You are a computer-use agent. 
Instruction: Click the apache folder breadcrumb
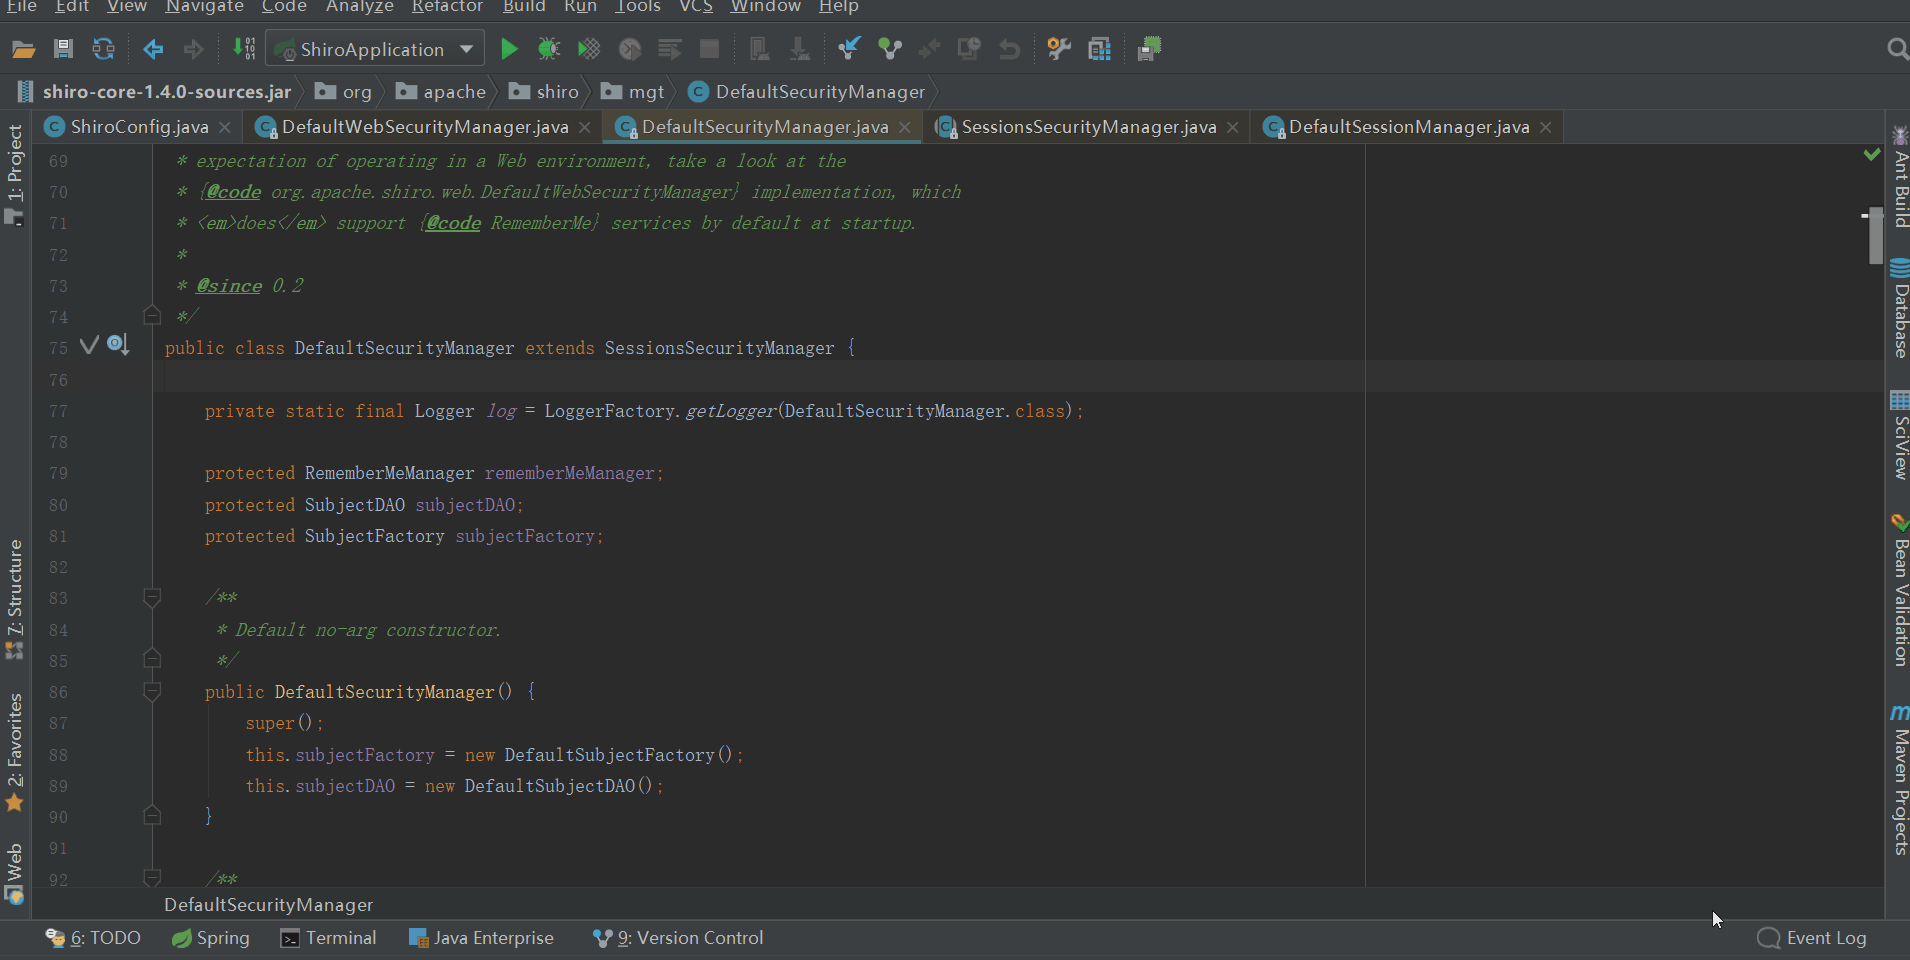[x=441, y=92]
